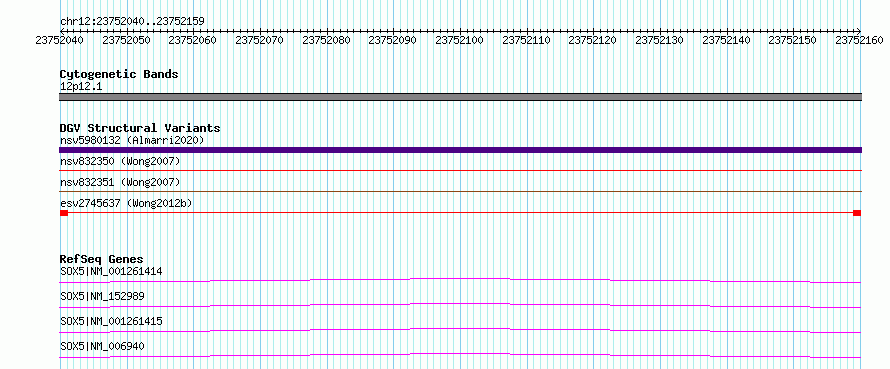Click the esv2745637 (Wong2012b) label
The height and width of the screenshot is (369, 890).
tap(126, 203)
